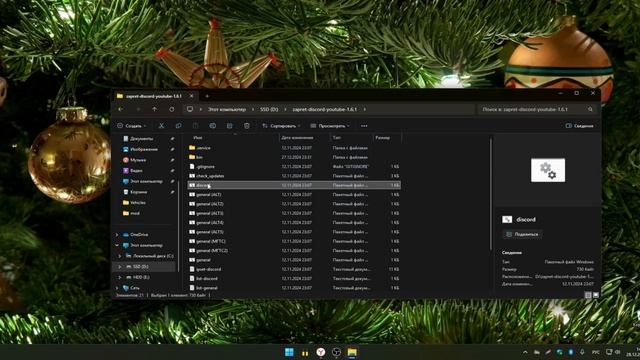Expand the Локальный диск (C:) node
Image resolution: width=640 pixels, height=360 pixels.
(120, 256)
